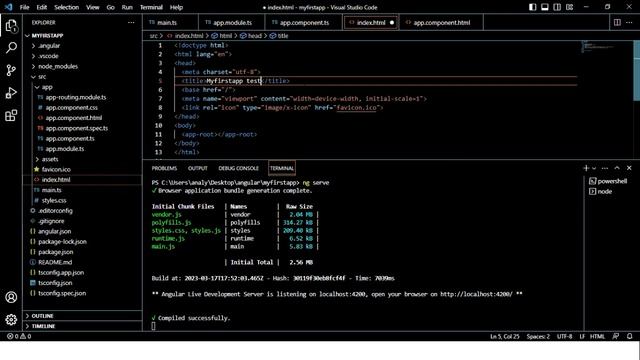Switch to the app.component.ts editor tab
This screenshot has height=360, width=640.
(304, 22)
